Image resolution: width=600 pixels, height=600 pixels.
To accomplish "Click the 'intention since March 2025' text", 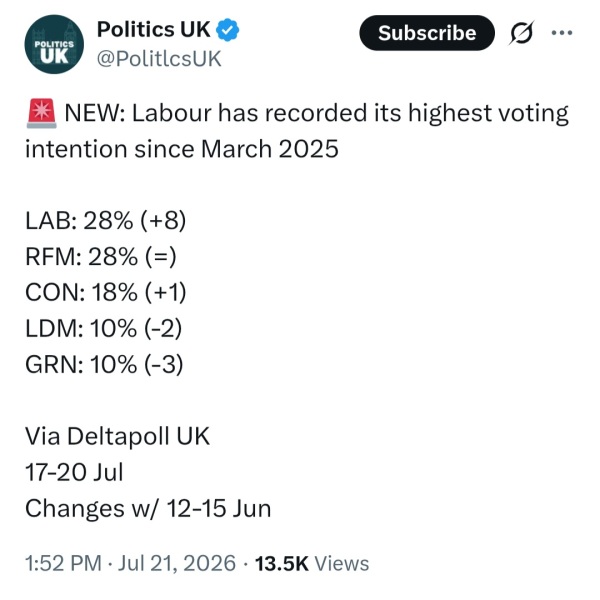I will click(182, 149).
